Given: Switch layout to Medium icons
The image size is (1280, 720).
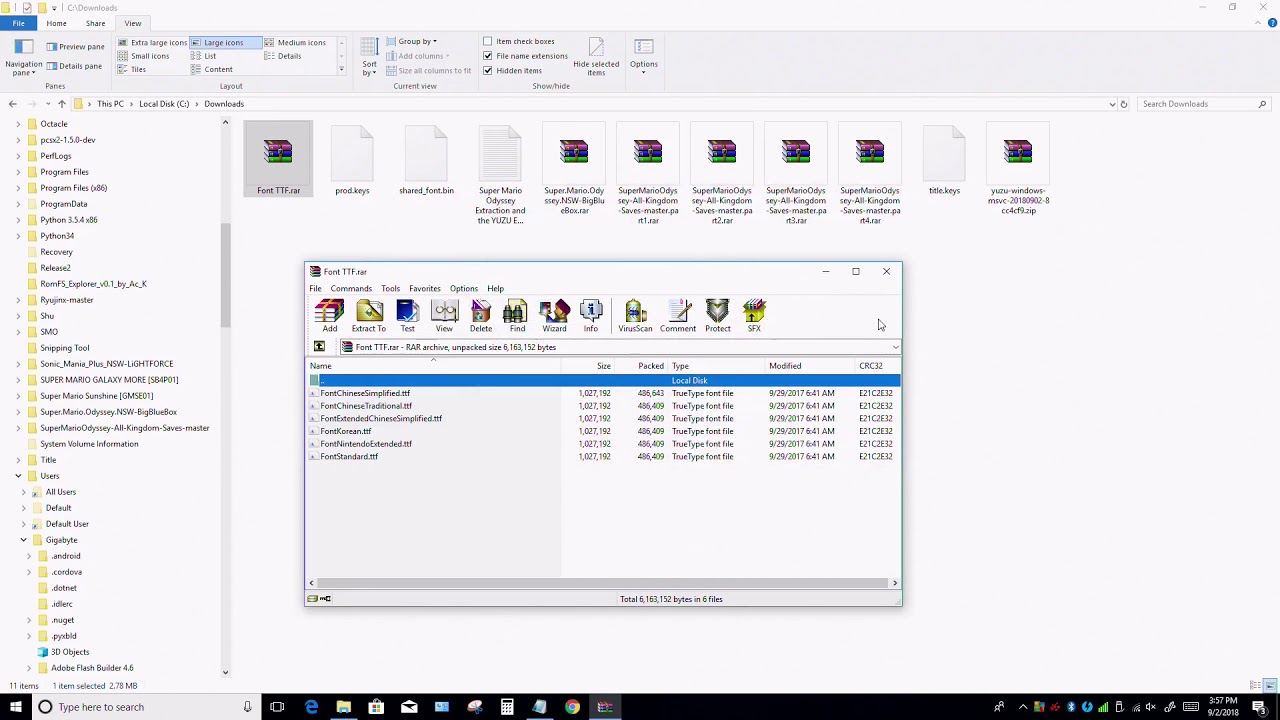Looking at the screenshot, I should (295, 42).
